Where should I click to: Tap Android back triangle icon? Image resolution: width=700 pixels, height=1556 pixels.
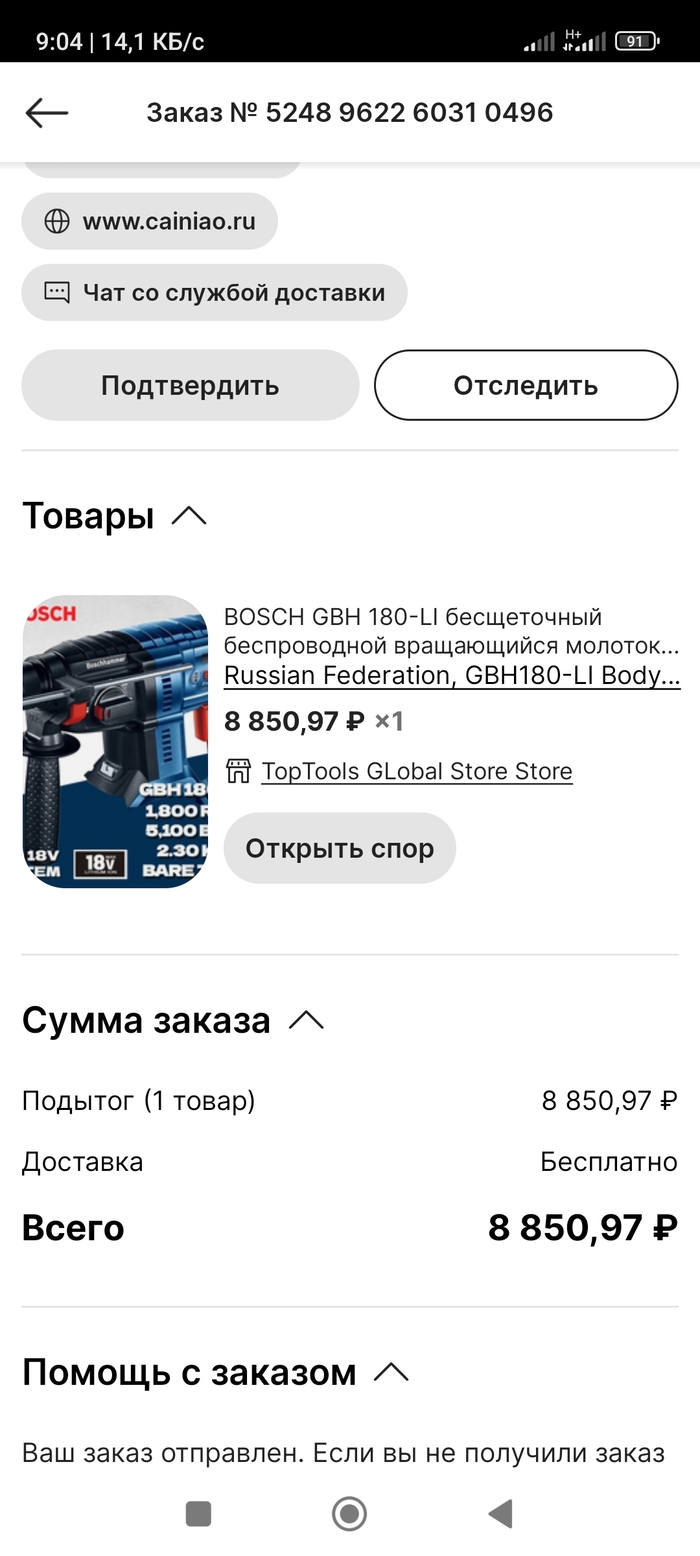click(x=500, y=1514)
